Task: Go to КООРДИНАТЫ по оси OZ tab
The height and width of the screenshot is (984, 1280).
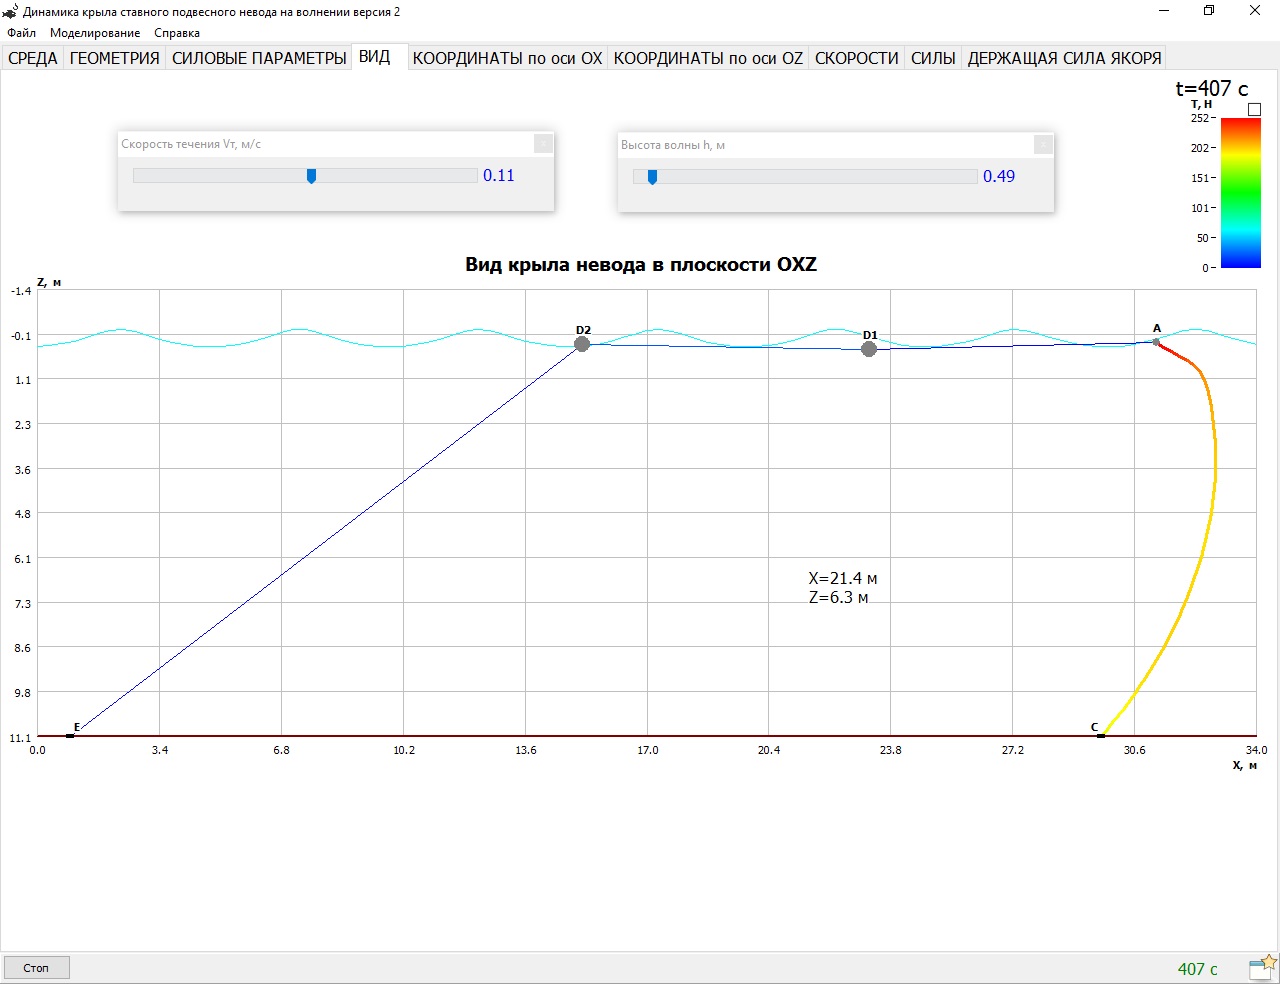Action: tap(708, 58)
